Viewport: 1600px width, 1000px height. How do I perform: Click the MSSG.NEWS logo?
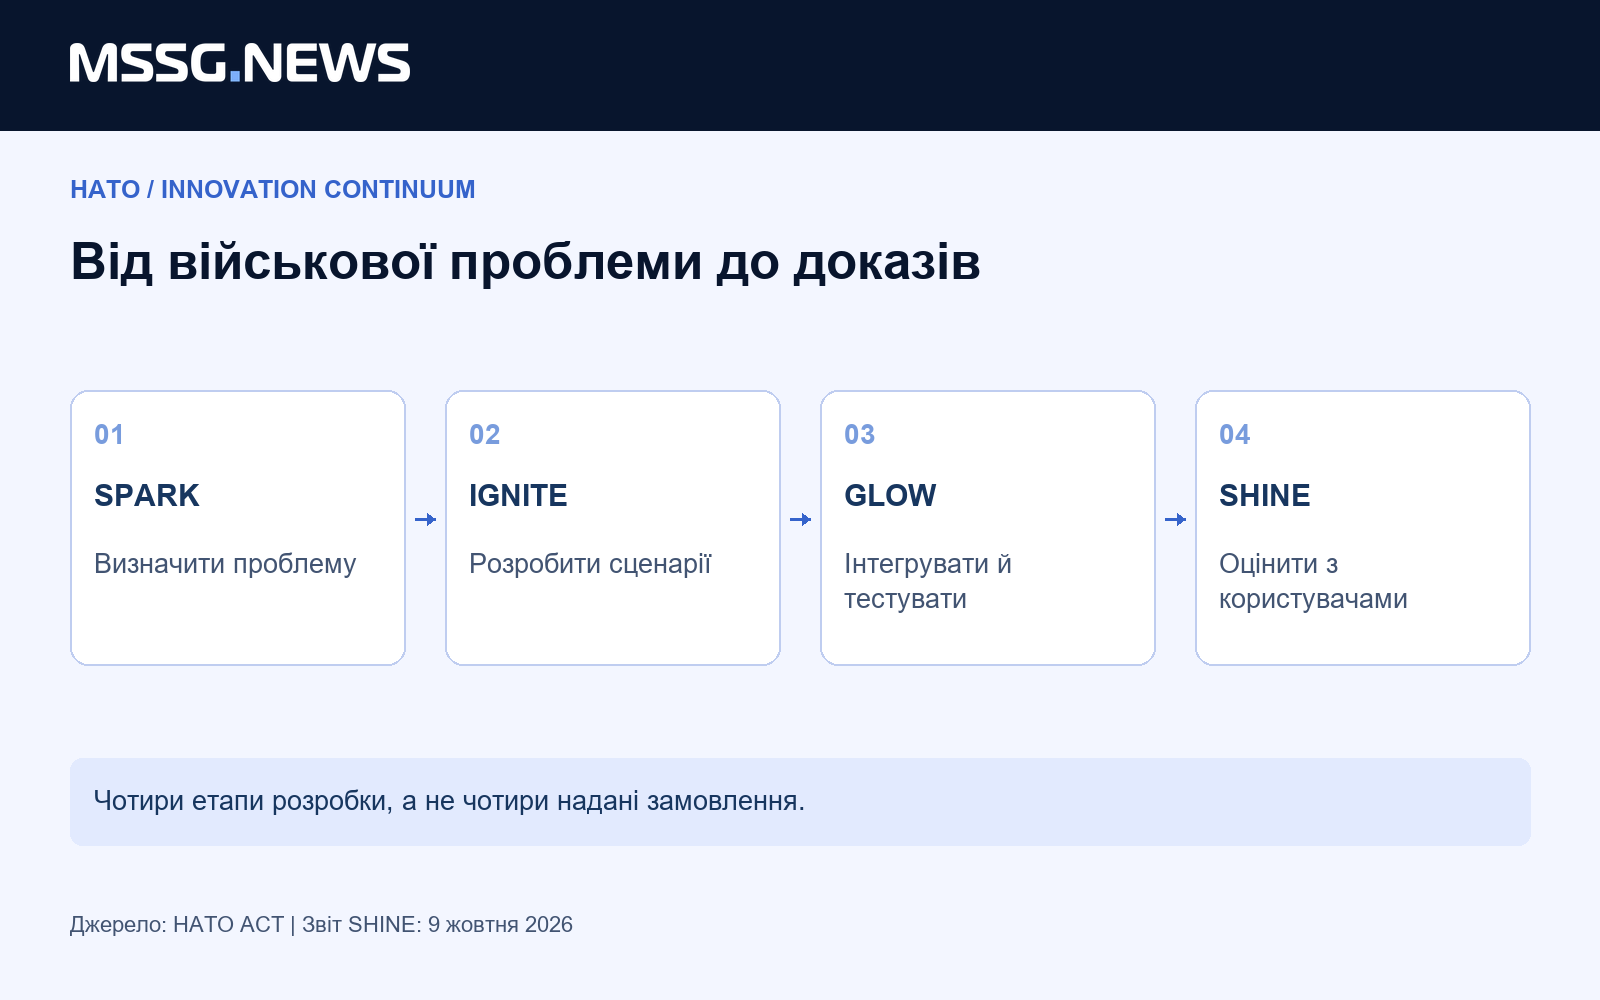(x=240, y=63)
